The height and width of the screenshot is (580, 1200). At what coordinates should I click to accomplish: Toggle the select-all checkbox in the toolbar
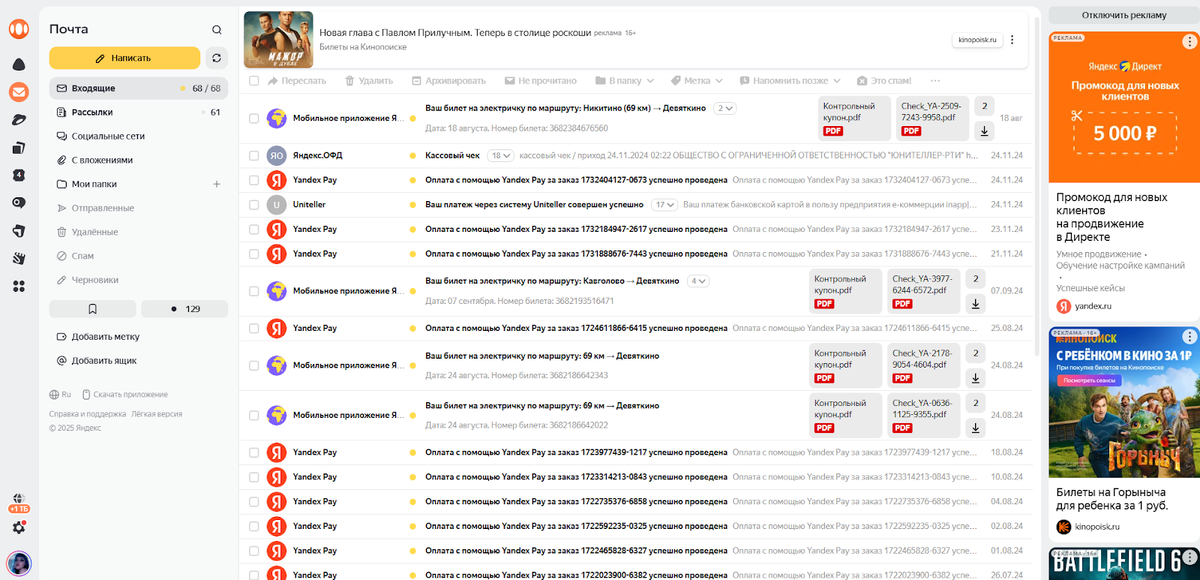(254, 80)
